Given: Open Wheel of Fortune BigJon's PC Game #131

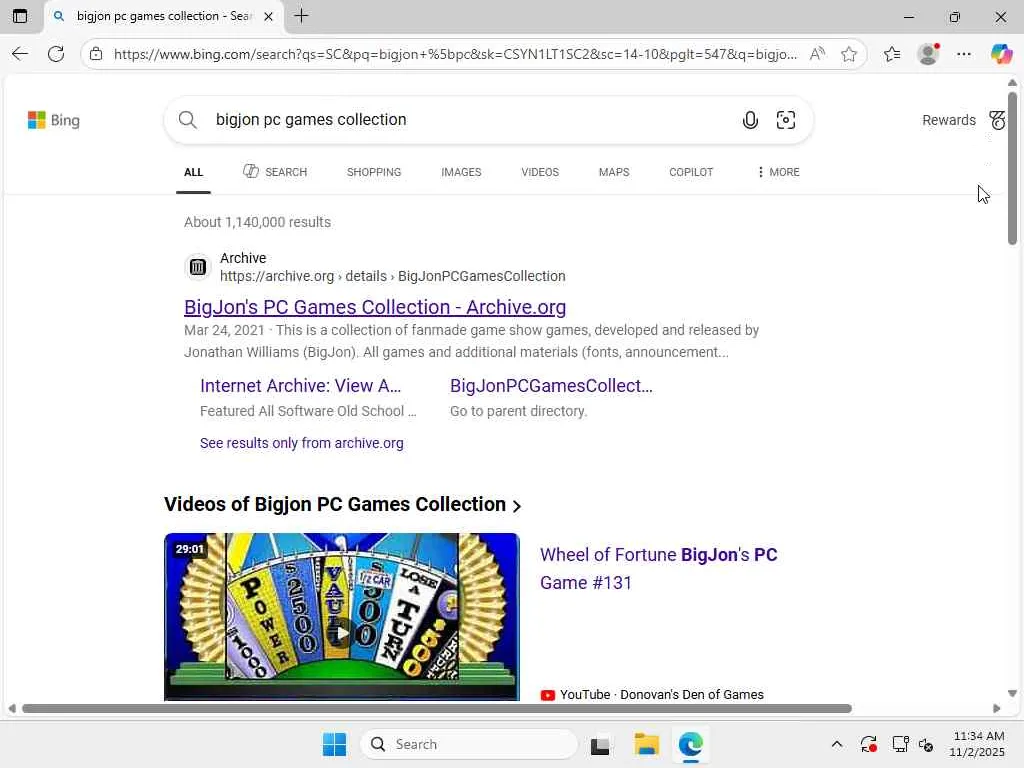Looking at the screenshot, I should click(x=658, y=568).
